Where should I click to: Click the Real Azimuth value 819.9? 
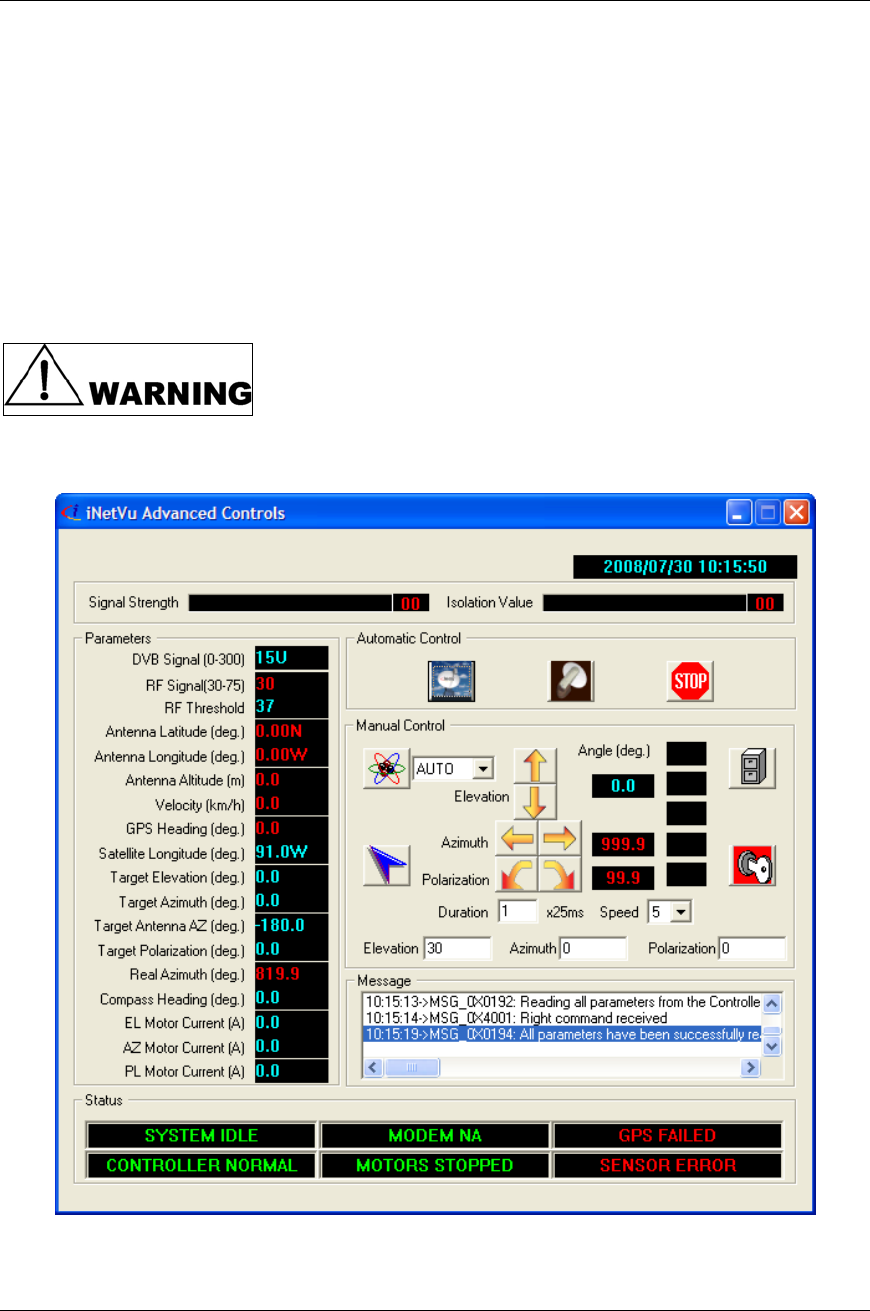point(291,974)
